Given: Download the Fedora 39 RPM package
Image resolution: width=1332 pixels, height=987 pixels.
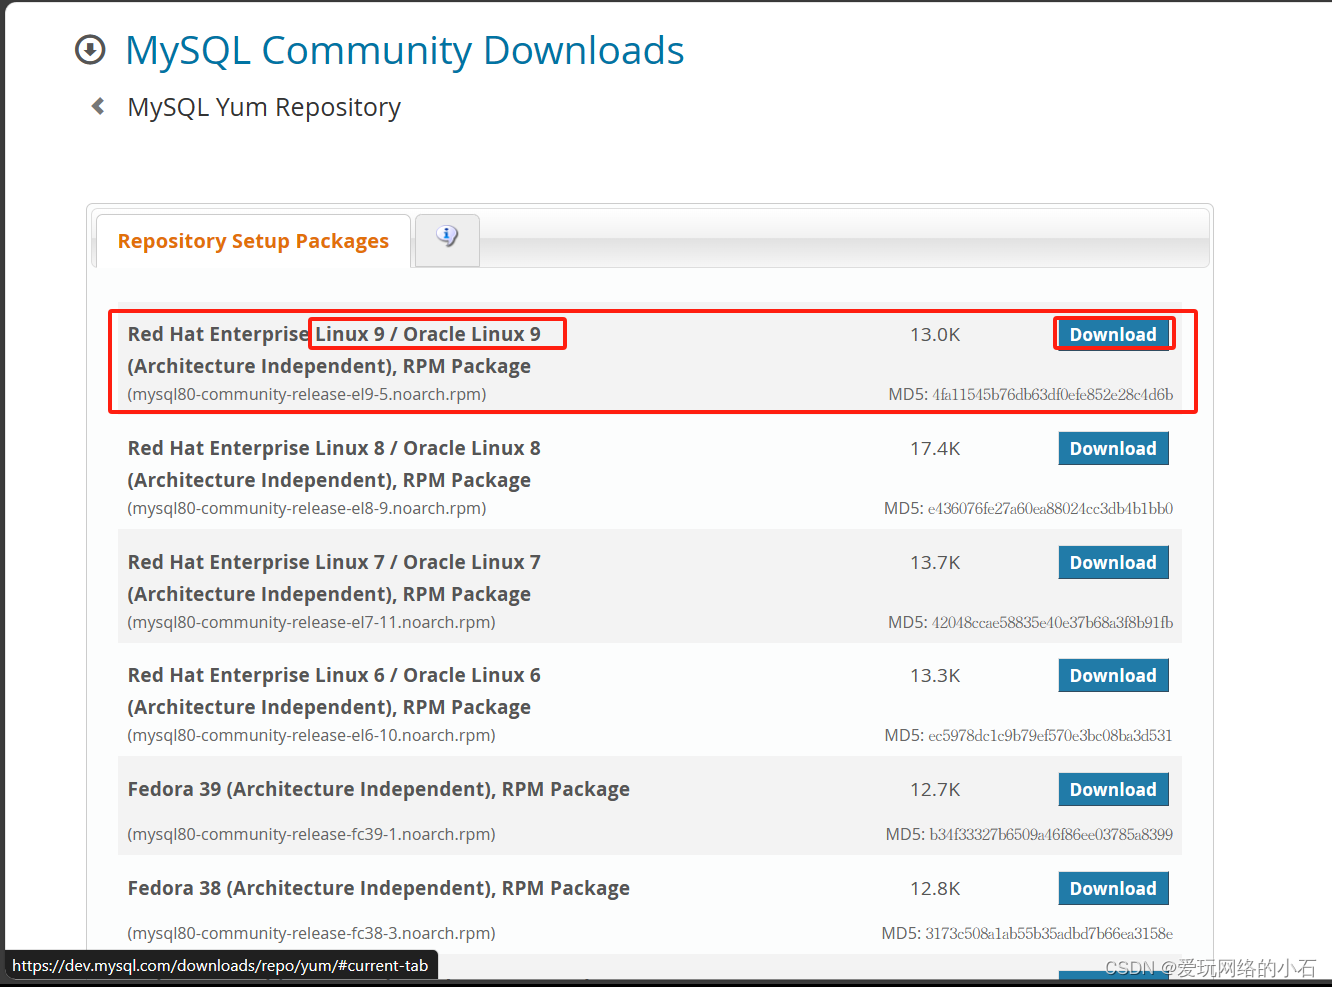Looking at the screenshot, I should 1113,790.
